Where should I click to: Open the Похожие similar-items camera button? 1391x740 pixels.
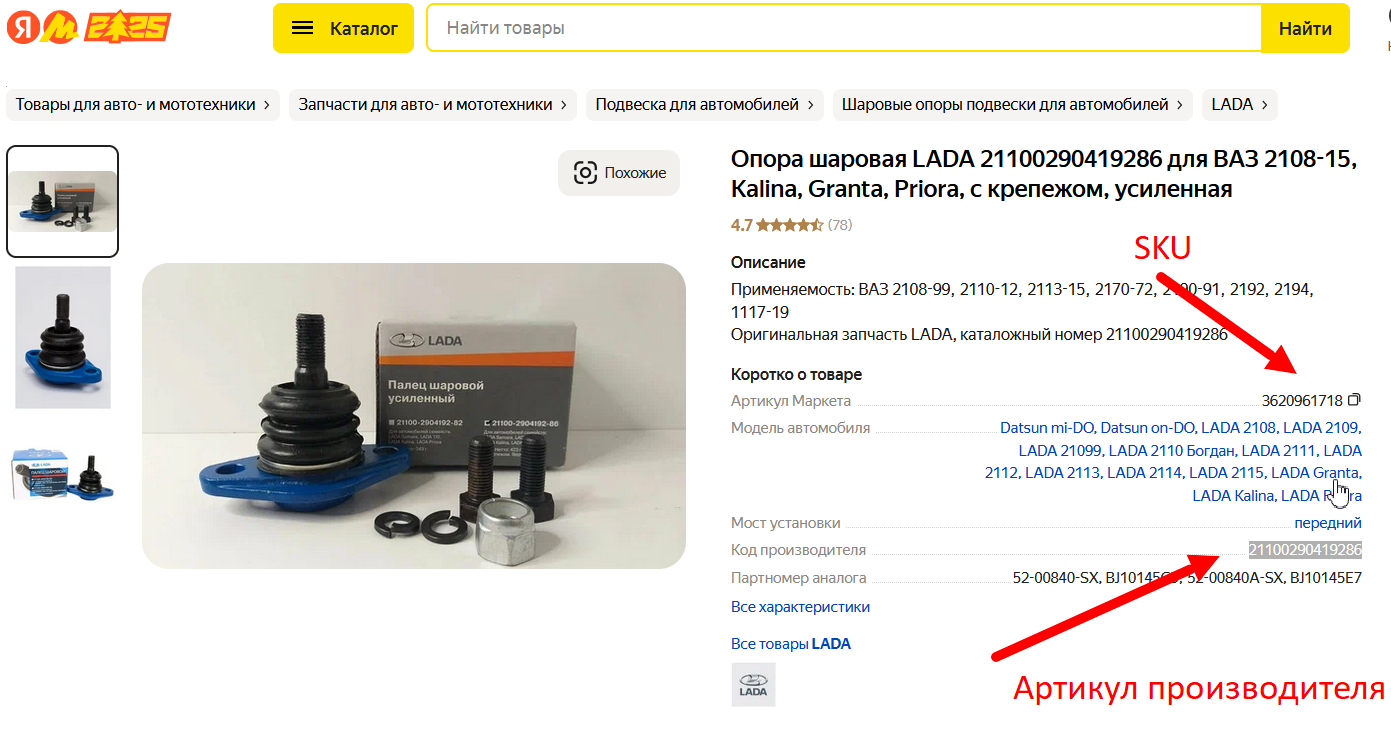point(619,173)
